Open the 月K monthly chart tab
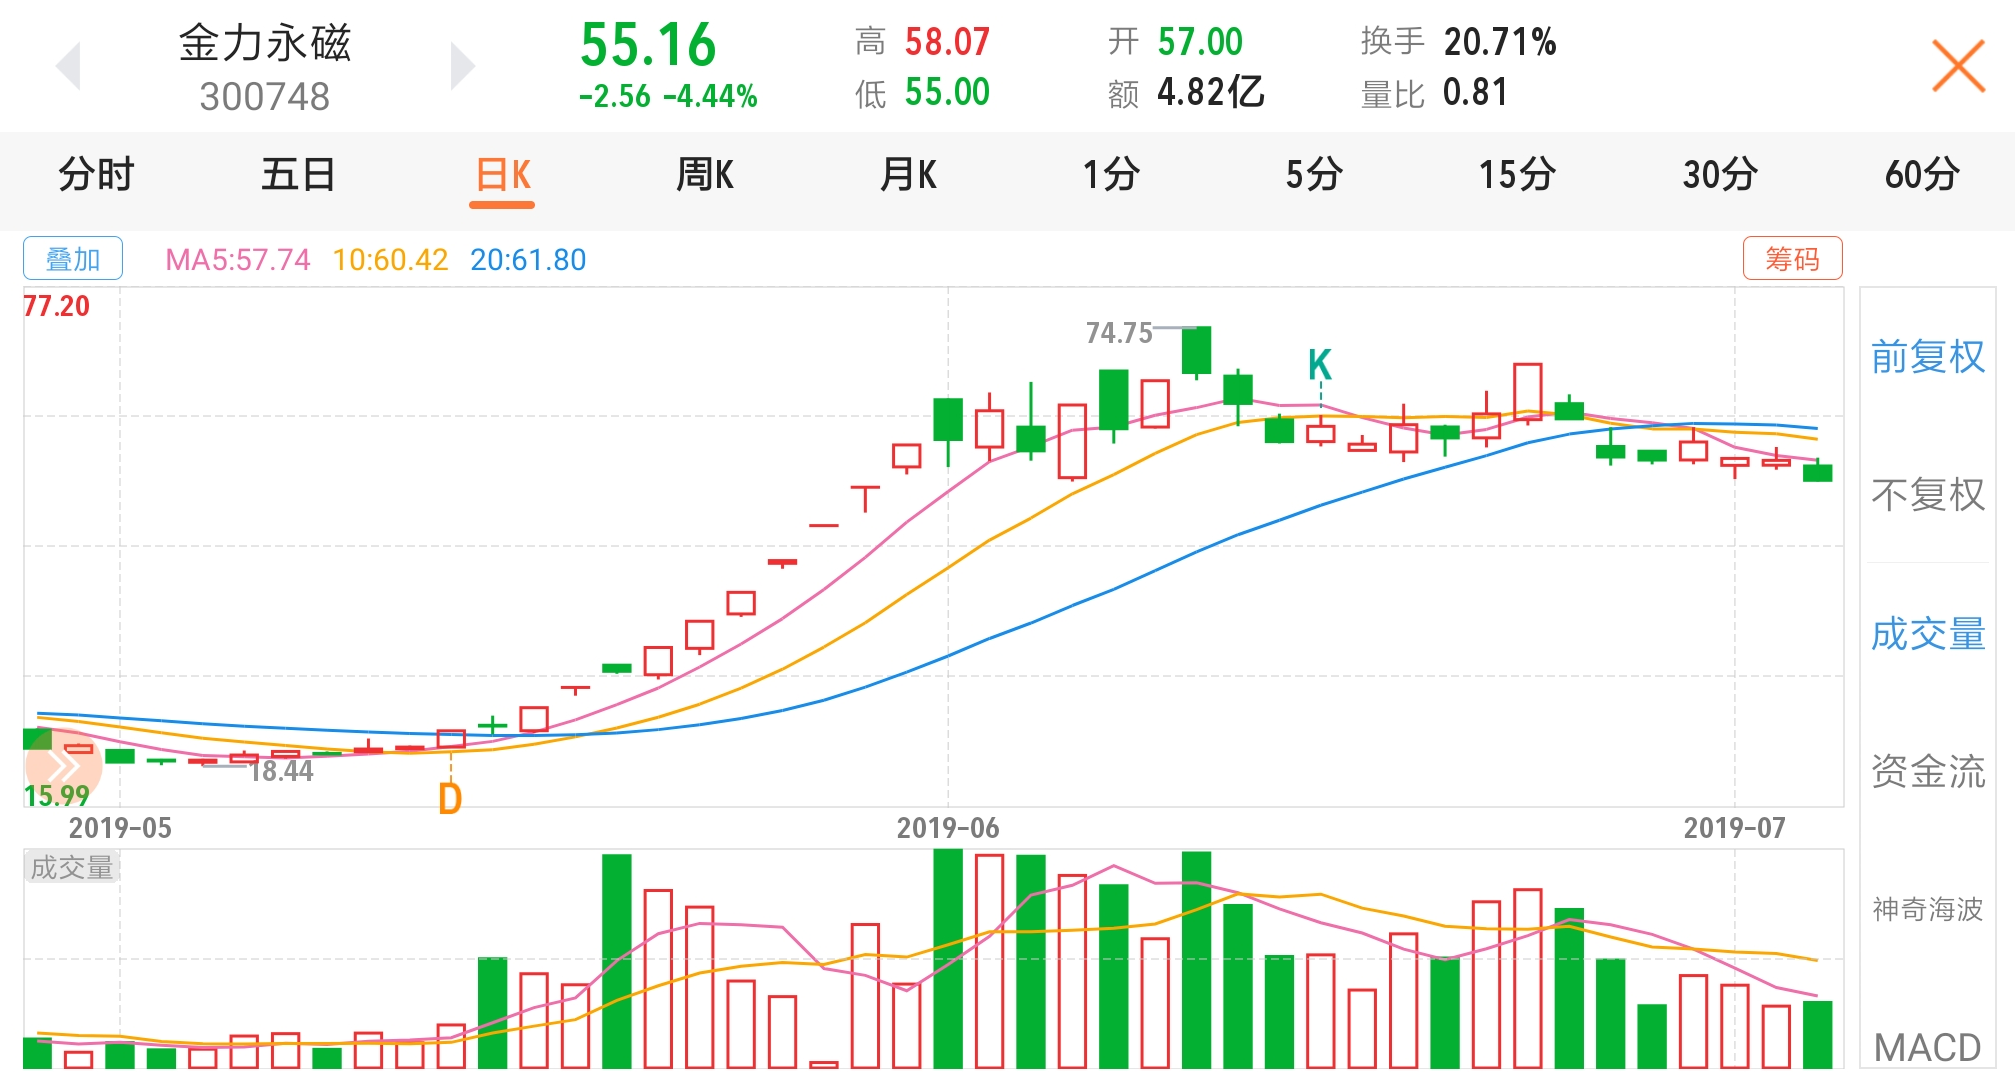The height and width of the screenshot is (1080, 2015). tap(908, 175)
